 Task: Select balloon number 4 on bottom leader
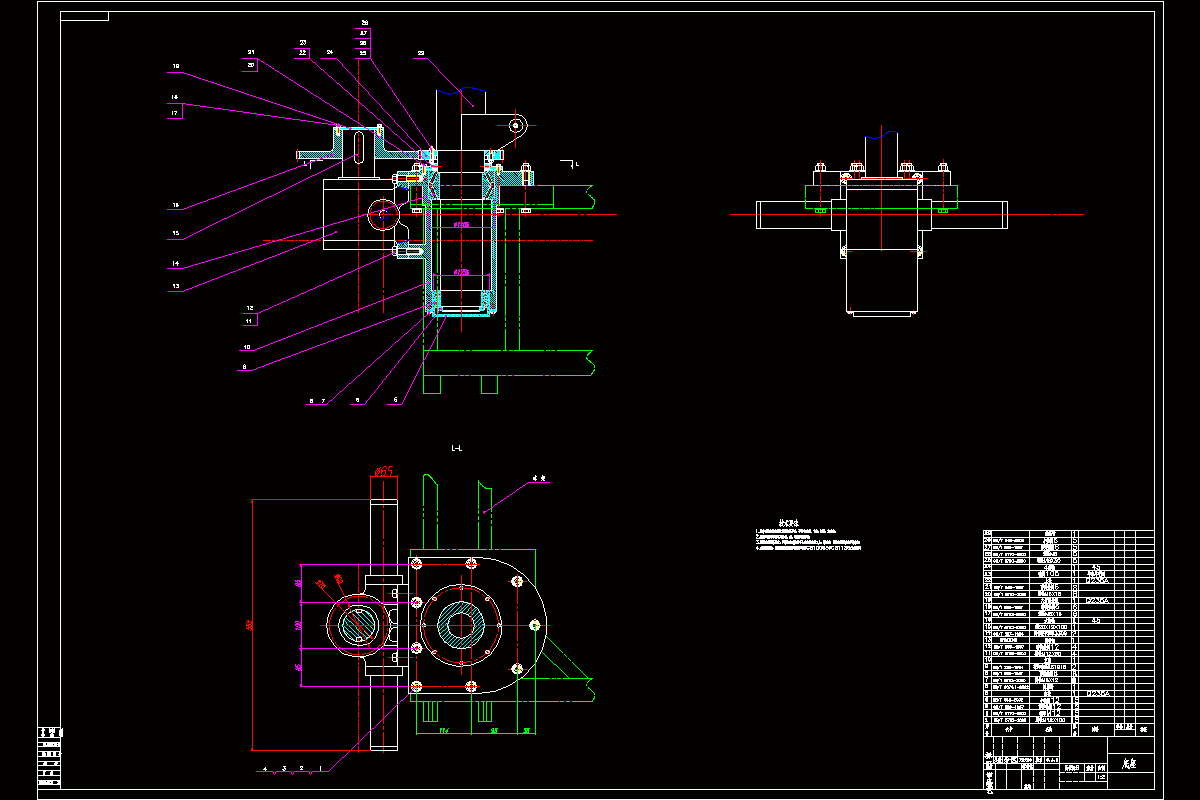tap(265, 770)
